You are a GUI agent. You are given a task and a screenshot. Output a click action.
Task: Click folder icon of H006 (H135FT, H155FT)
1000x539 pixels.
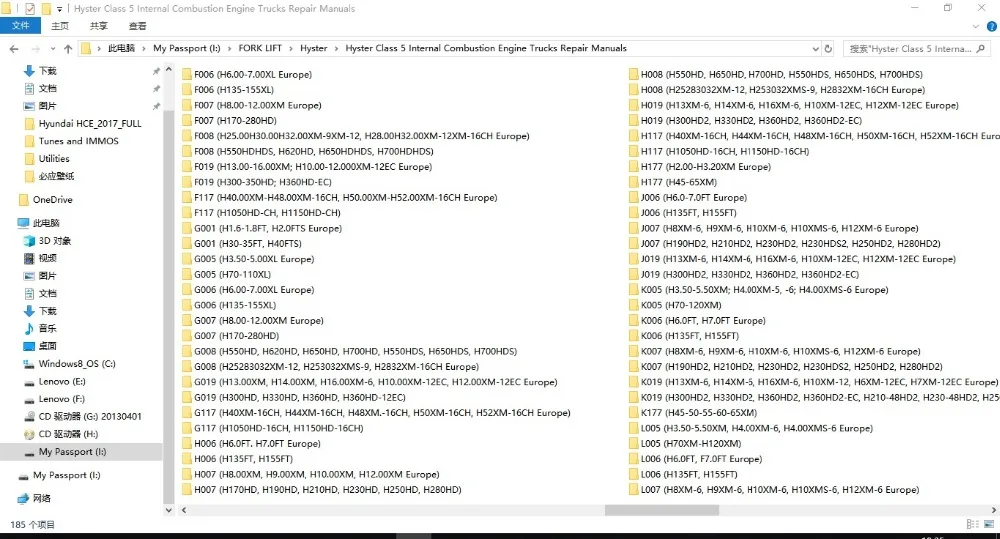[x=186, y=459]
